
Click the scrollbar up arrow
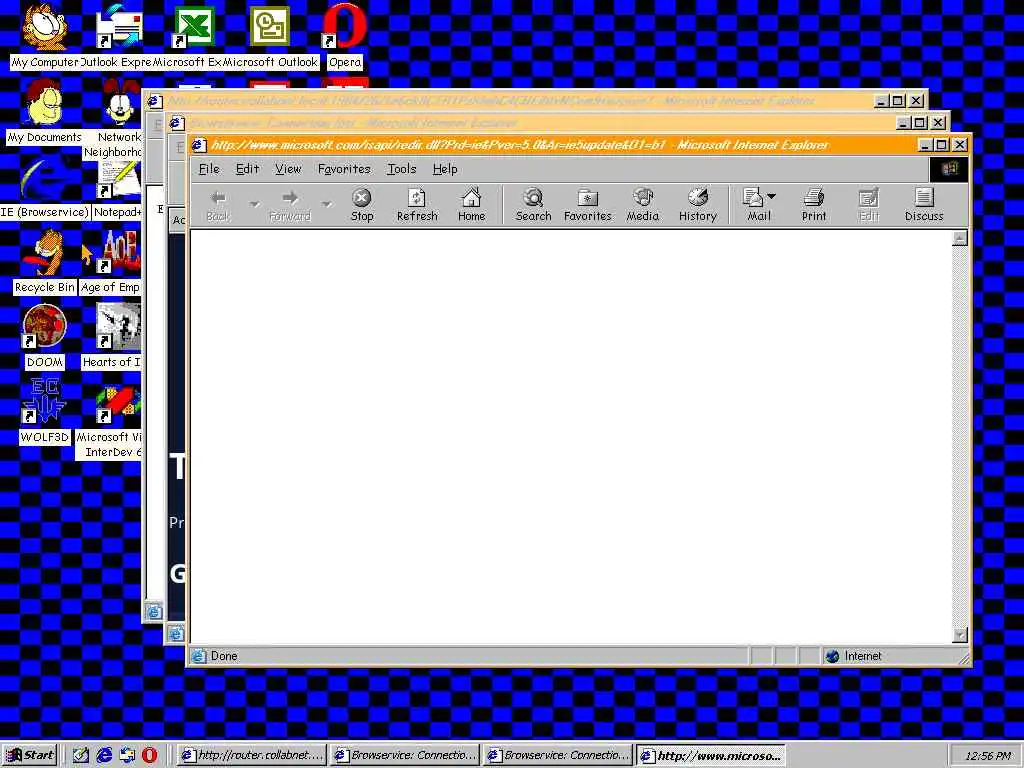959,238
